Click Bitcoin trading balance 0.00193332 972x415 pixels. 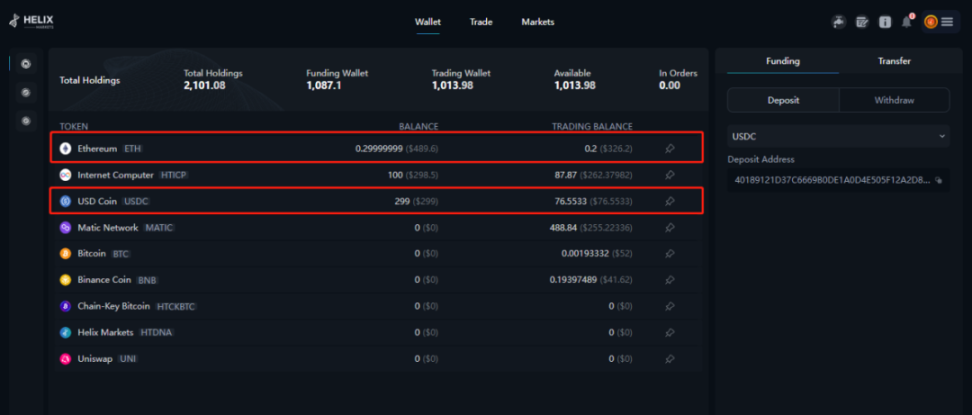pyautogui.click(x=586, y=254)
